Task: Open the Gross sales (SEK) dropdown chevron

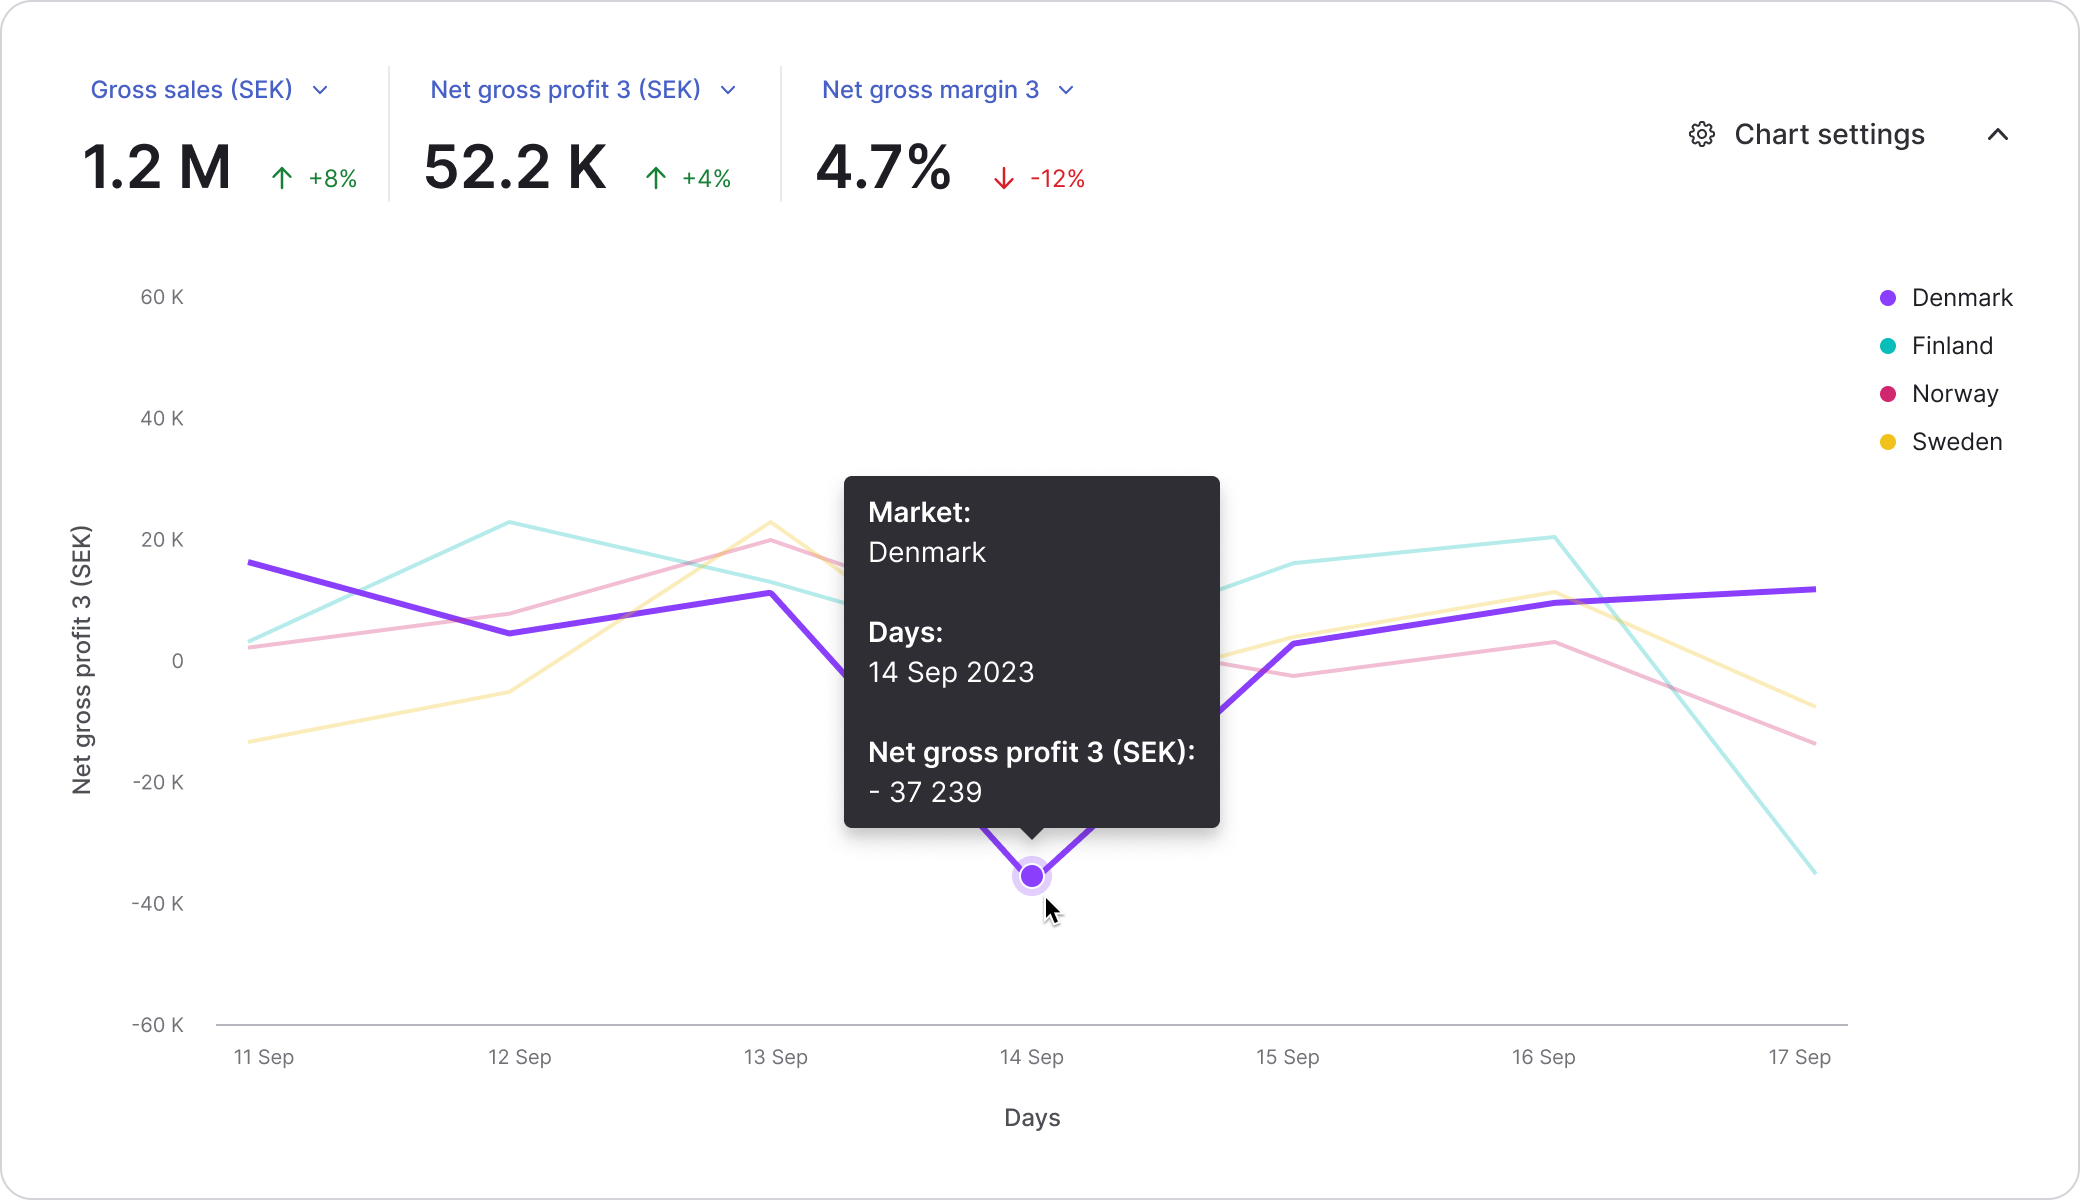Action: click(x=320, y=91)
